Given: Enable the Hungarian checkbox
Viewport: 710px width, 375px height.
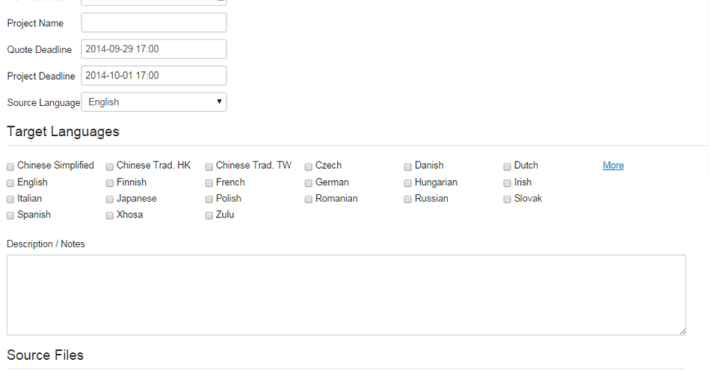Looking at the screenshot, I should [x=408, y=183].
